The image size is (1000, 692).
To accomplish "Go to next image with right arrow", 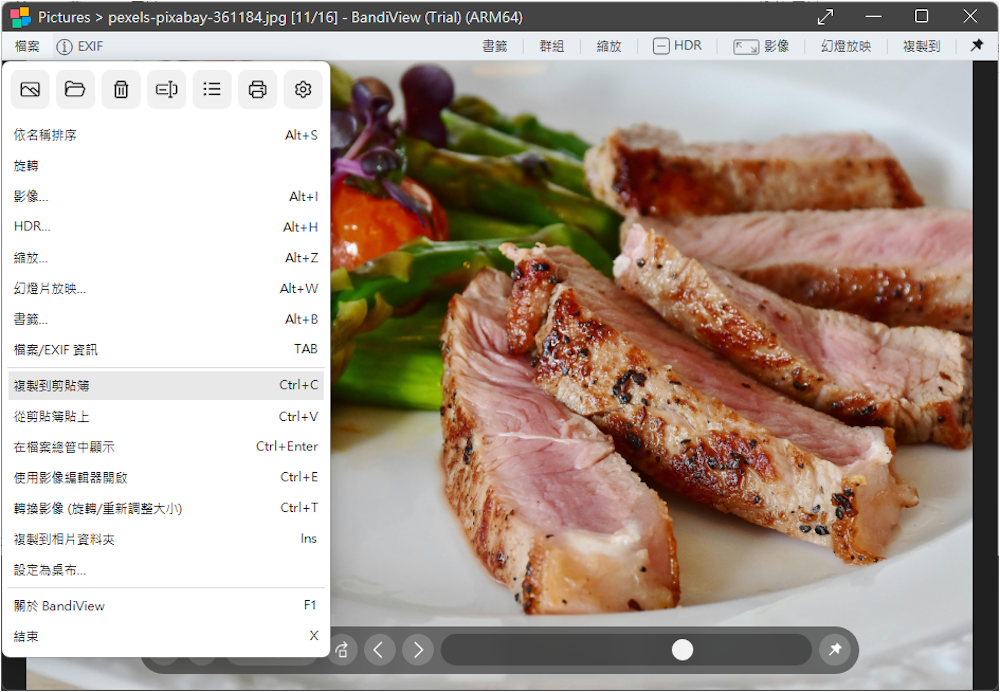I will (x=418, y=650).
